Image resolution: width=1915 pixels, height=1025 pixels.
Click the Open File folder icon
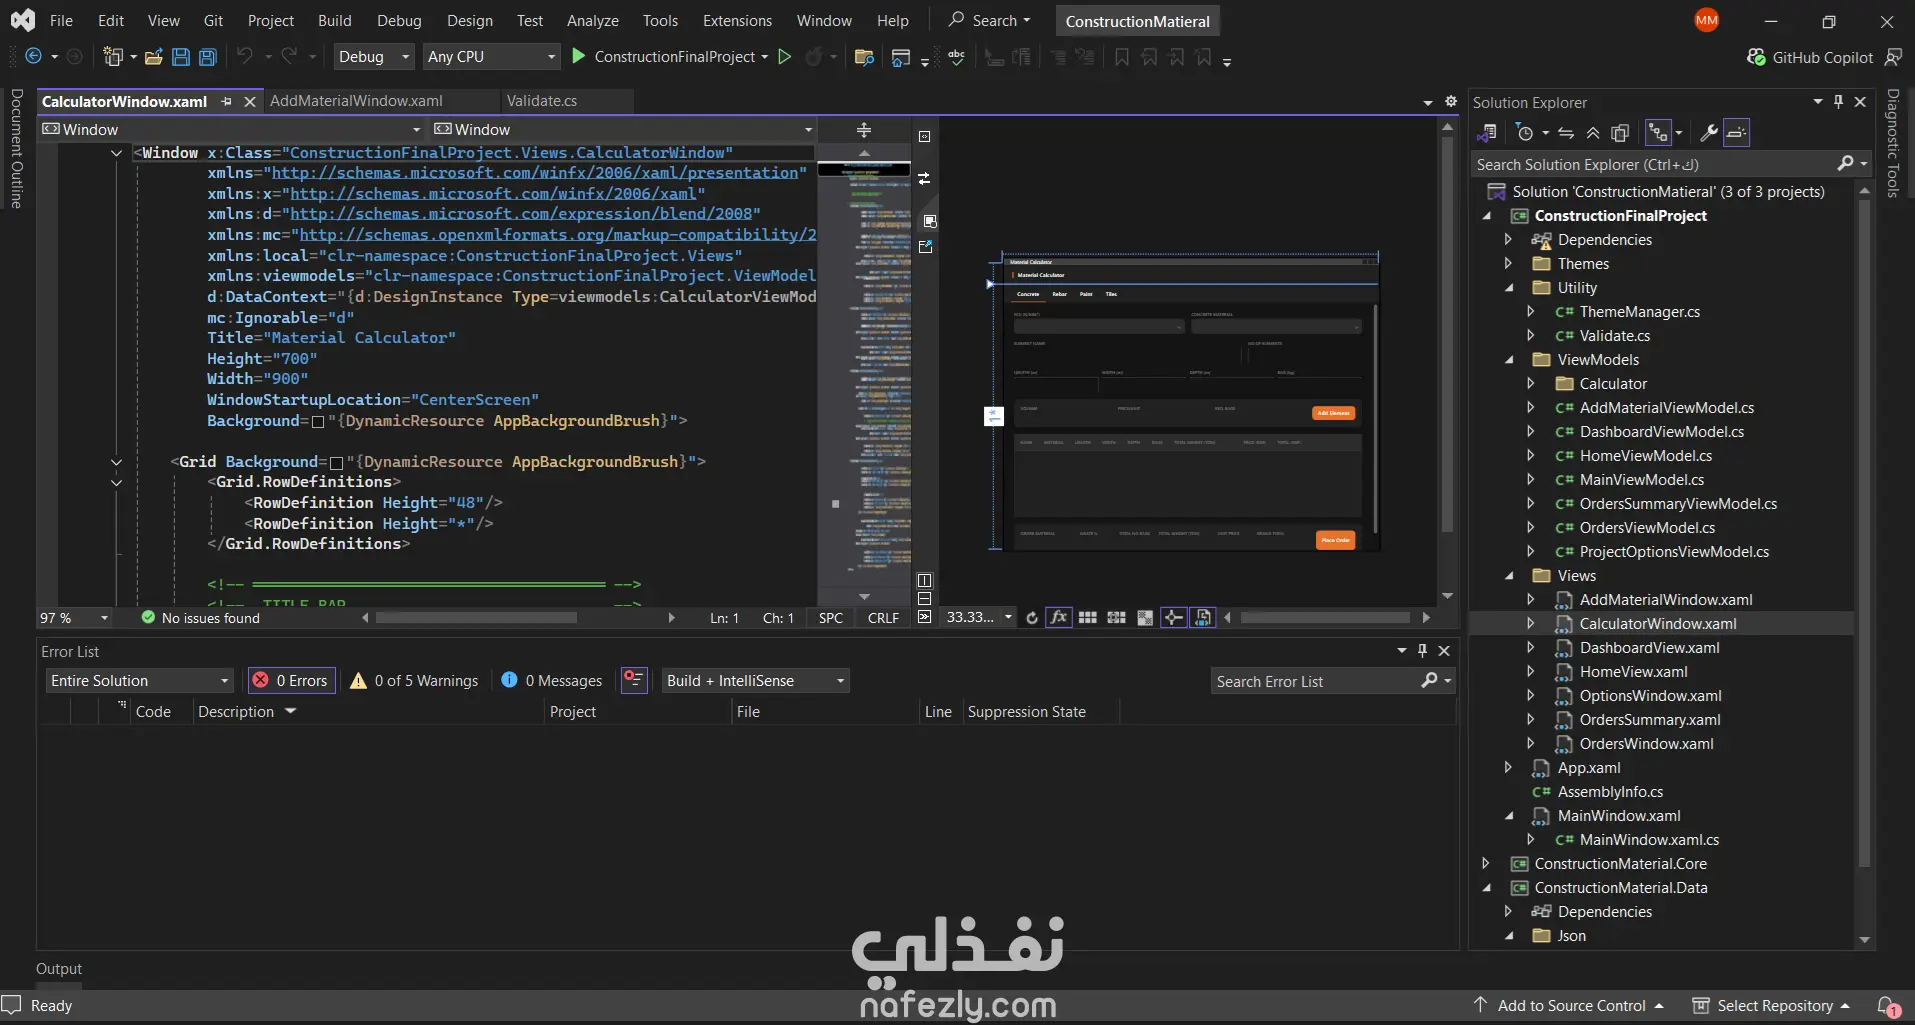pos(153,57)
